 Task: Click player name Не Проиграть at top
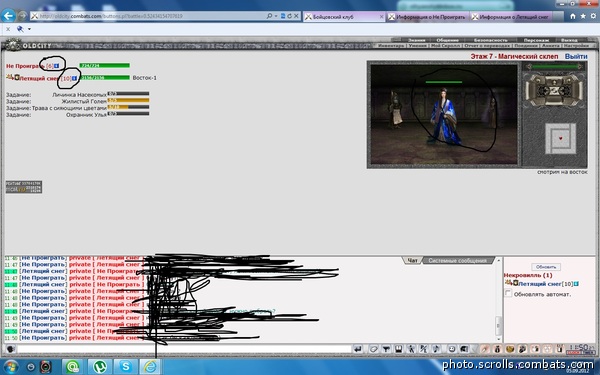pyautogui.click(x=25, y=66)
